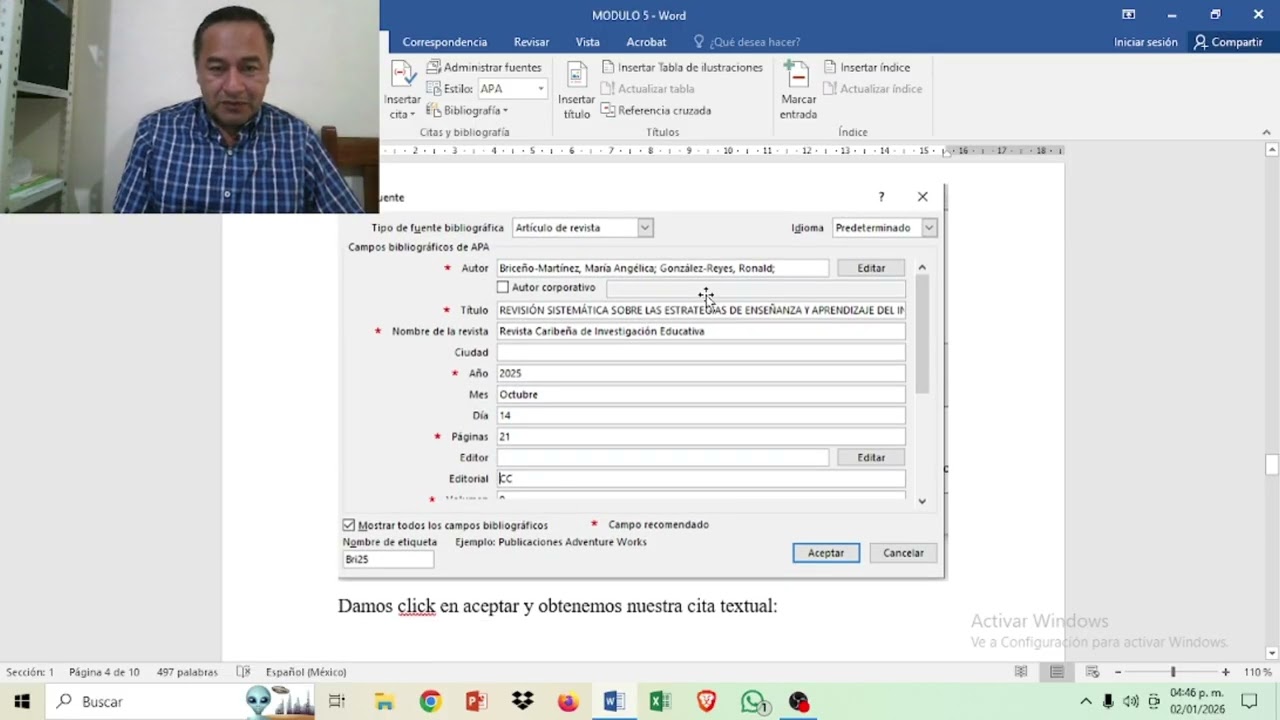Click the Nombre de la revista field

701,331
